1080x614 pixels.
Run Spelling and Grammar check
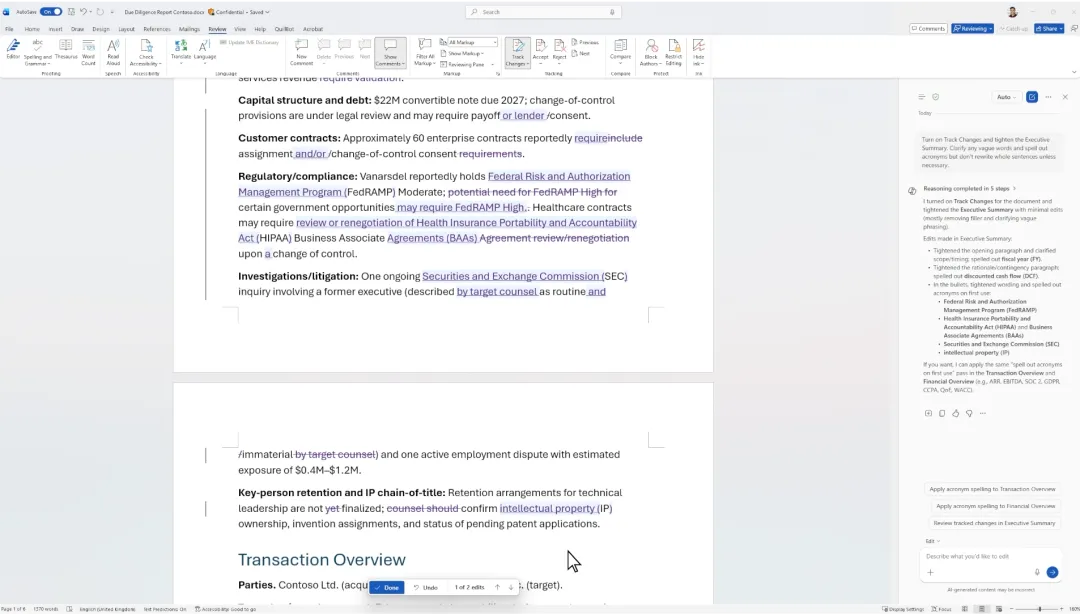coord(37,52)
